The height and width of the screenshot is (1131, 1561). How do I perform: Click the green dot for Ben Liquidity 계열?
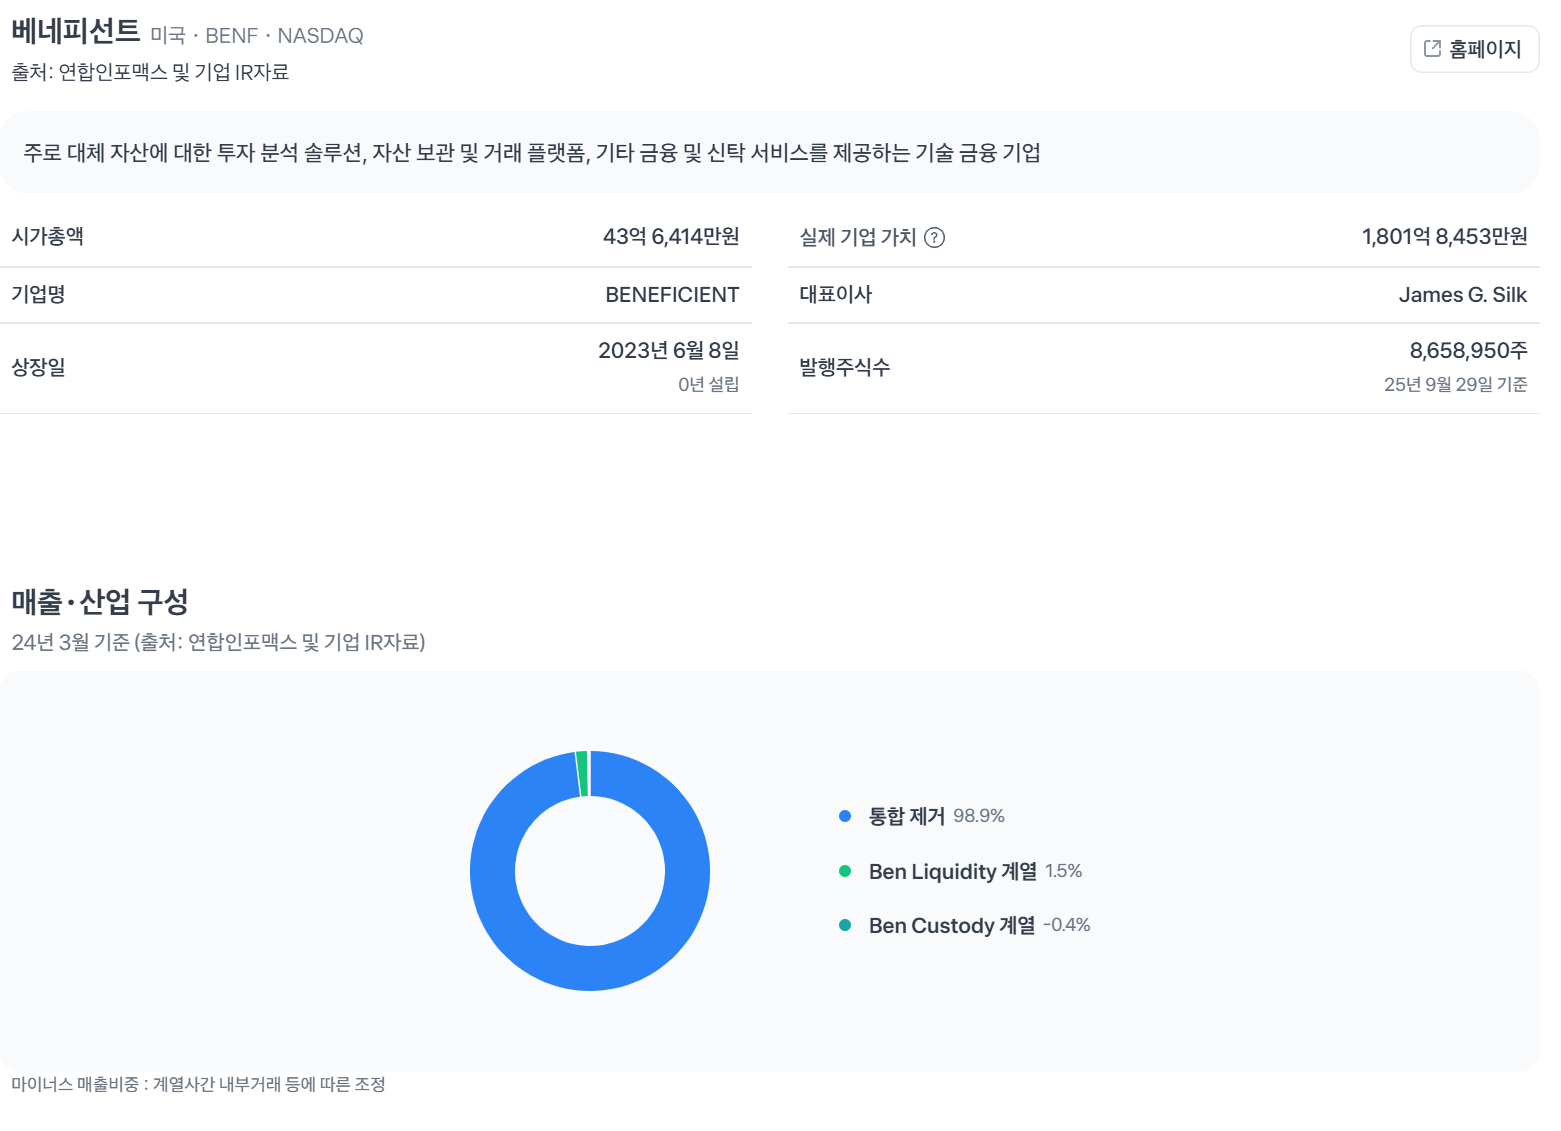click(x=845, y=871)
